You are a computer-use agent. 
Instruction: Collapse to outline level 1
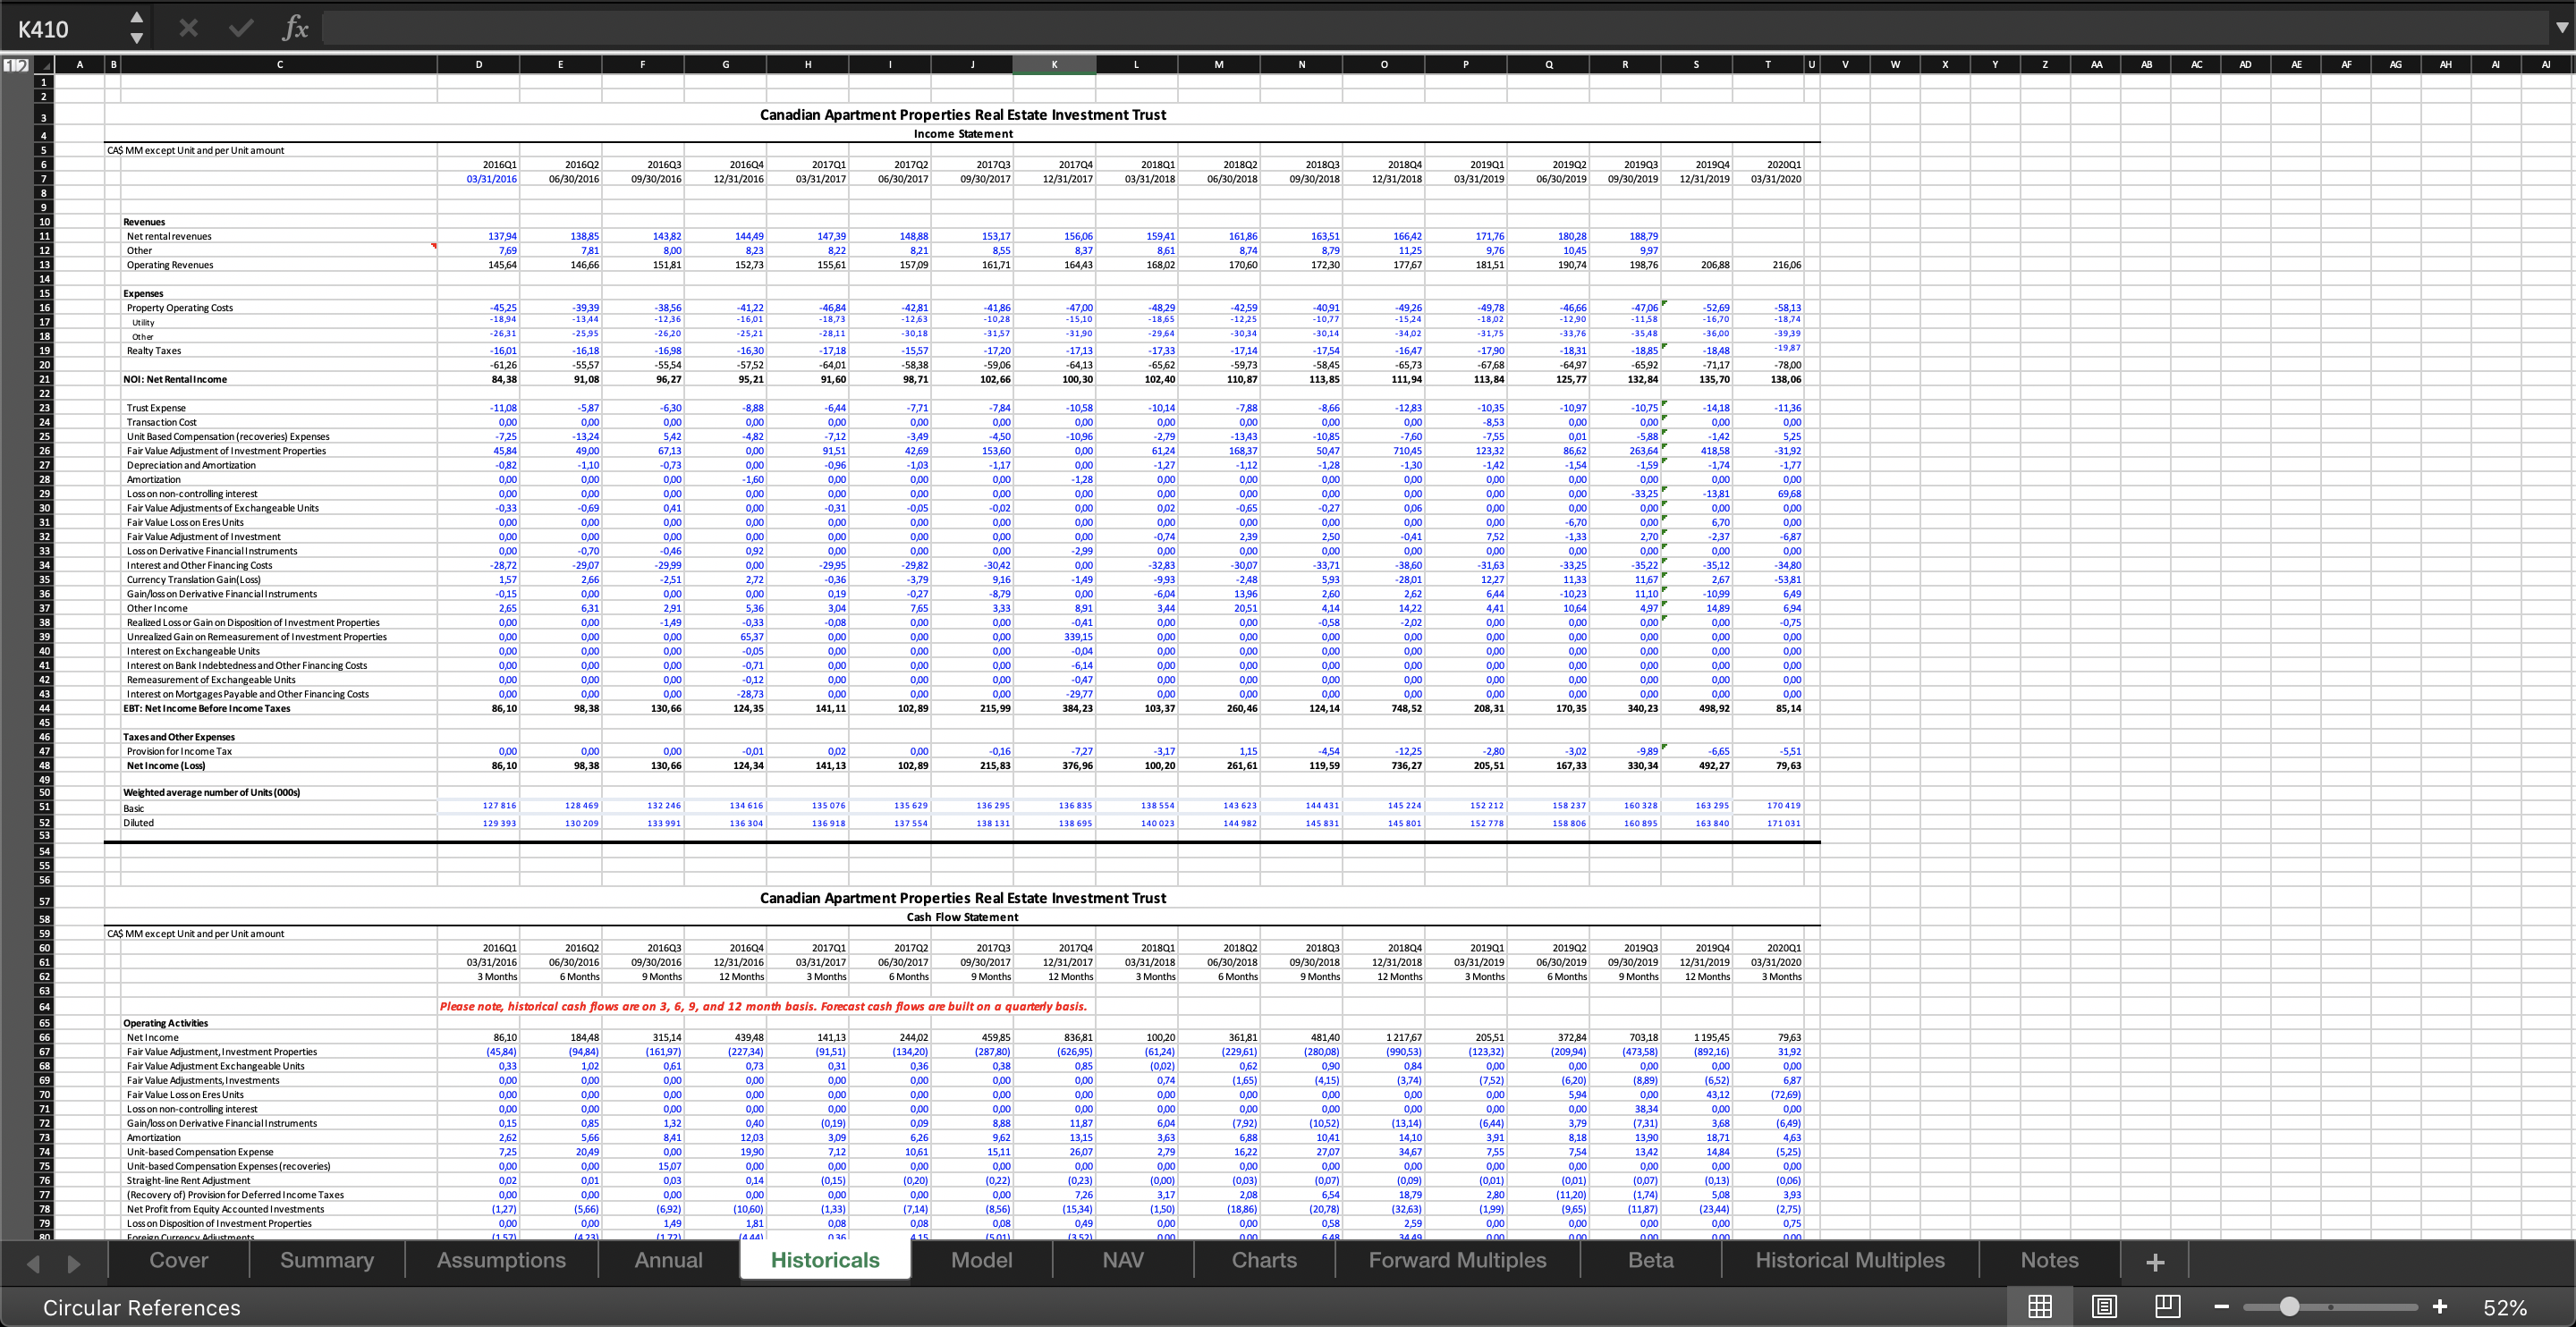(11, 65)
